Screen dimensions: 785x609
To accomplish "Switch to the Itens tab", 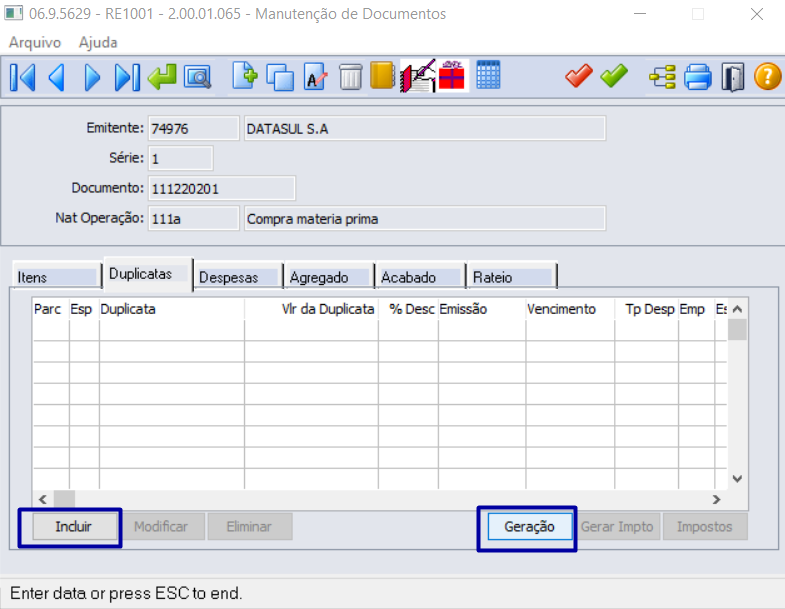I will click(56, 277).
